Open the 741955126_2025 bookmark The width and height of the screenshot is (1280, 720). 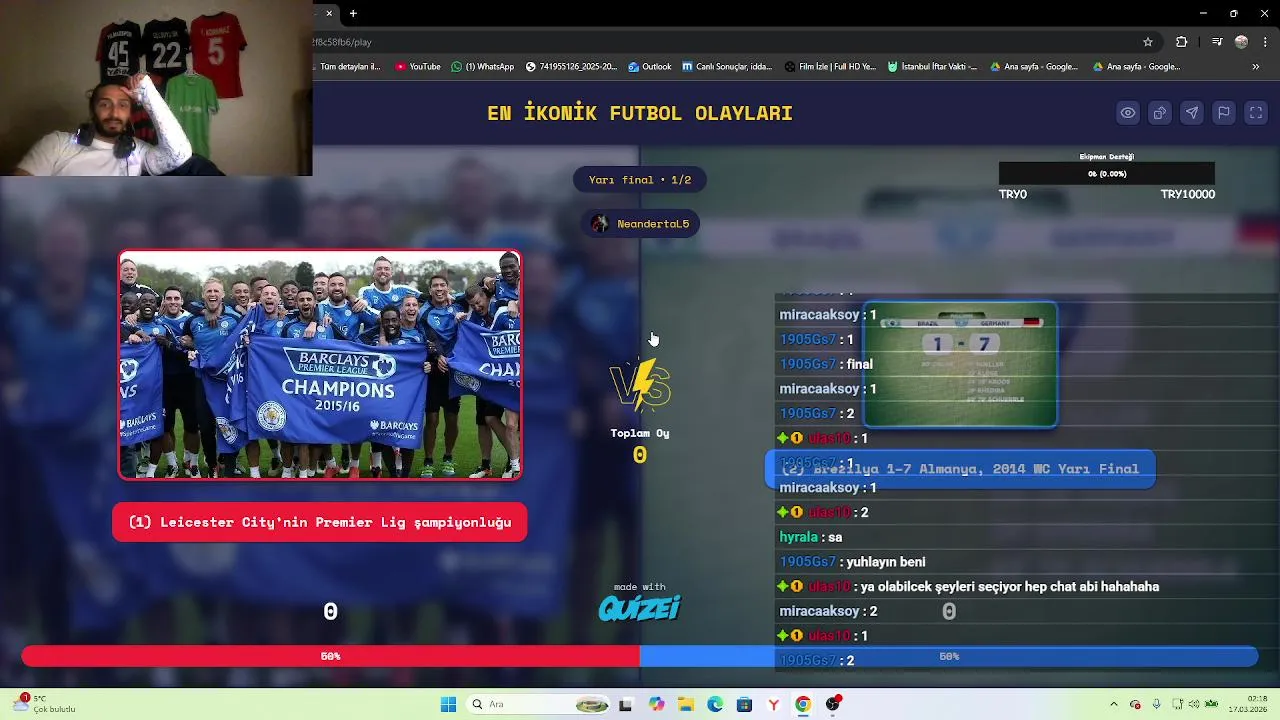(571, 67)
